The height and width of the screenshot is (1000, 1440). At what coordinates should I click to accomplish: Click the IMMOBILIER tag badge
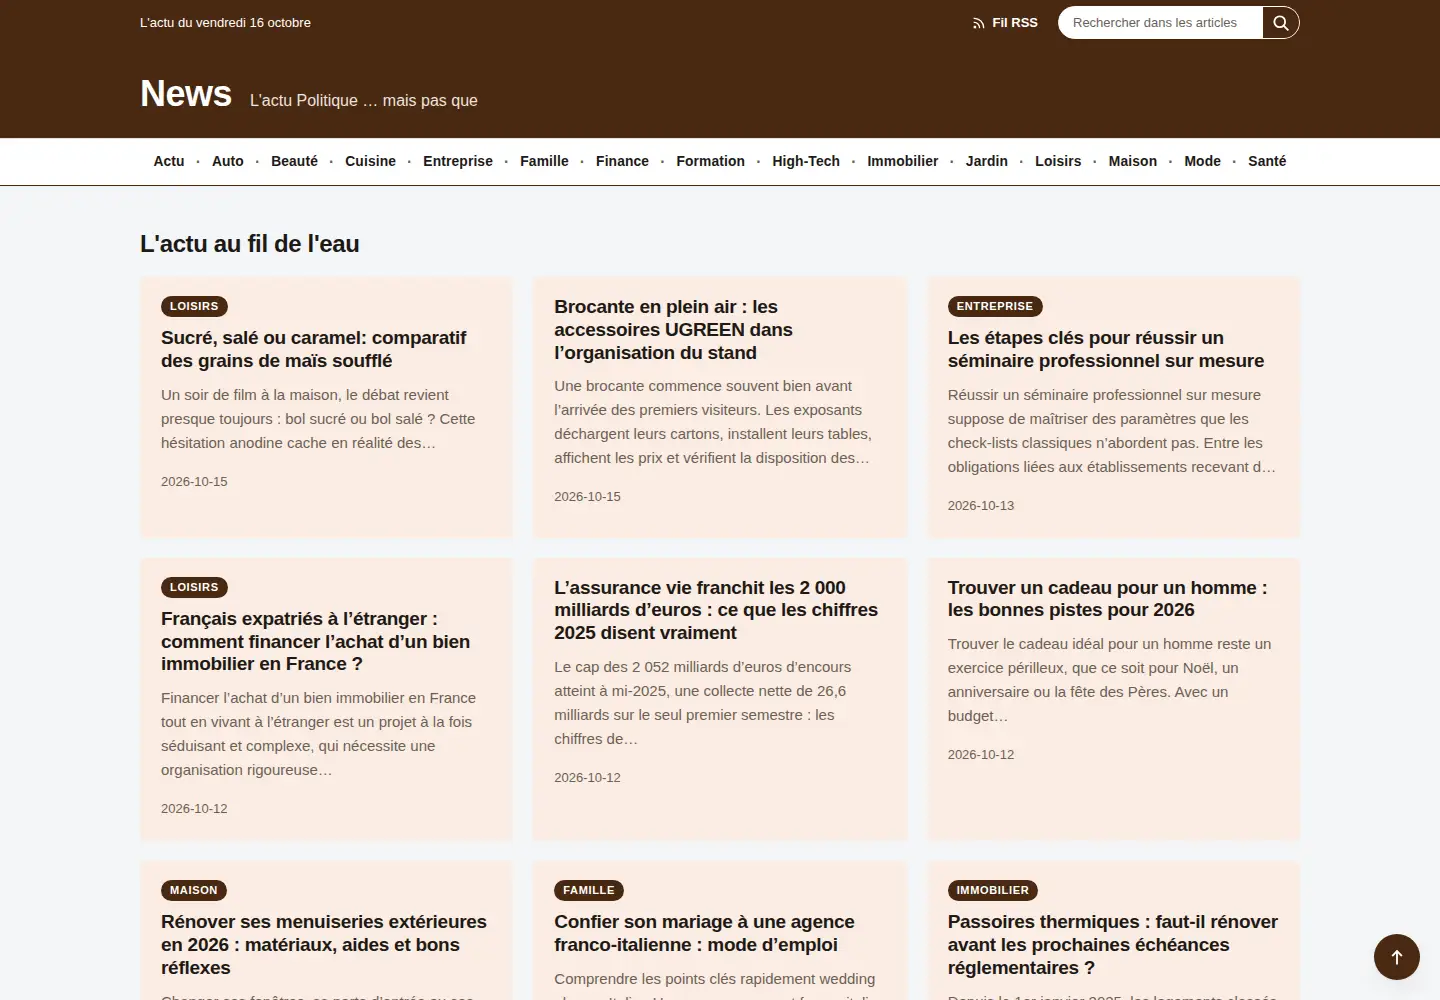(993, 890)
